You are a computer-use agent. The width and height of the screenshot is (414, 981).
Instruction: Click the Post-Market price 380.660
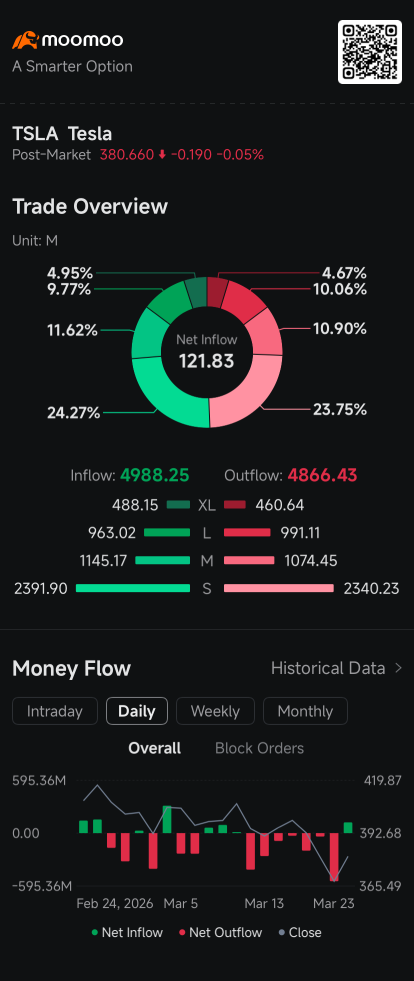[x=127, y=155]
